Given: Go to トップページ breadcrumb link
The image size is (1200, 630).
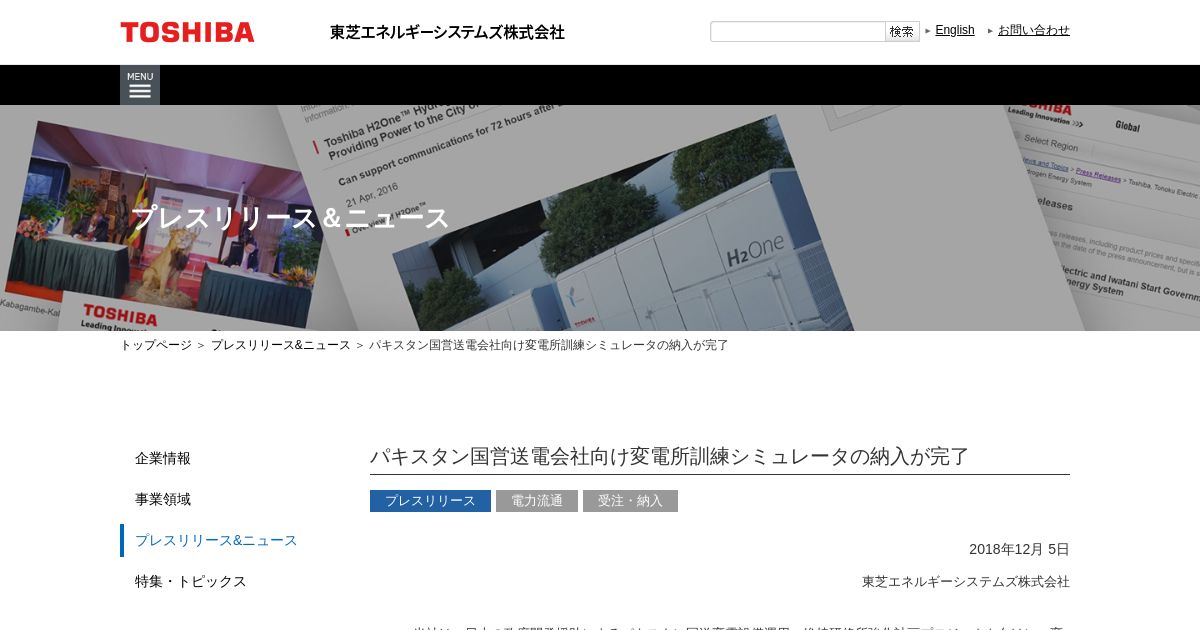Looking at the screenshot, I should tap(156, 345).
